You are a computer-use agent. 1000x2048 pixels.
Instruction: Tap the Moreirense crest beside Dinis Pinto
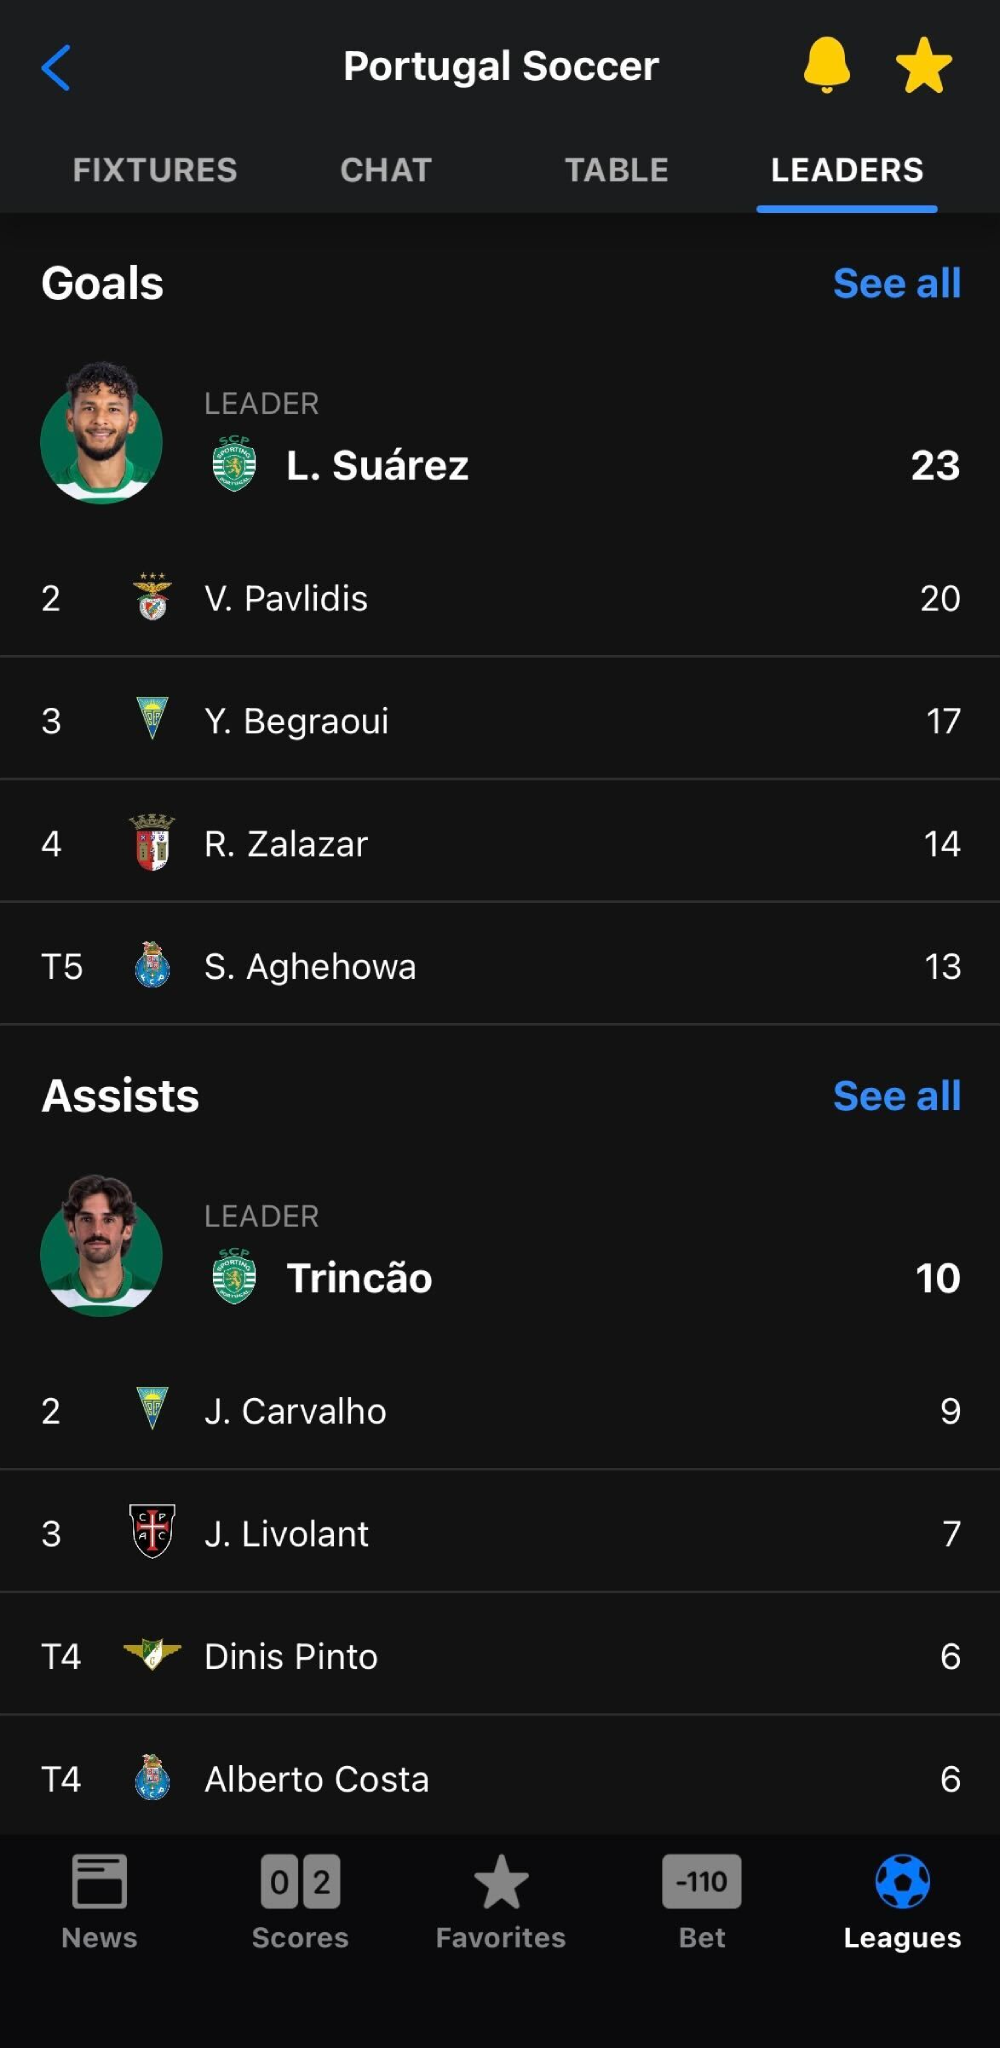(152, 1655)
